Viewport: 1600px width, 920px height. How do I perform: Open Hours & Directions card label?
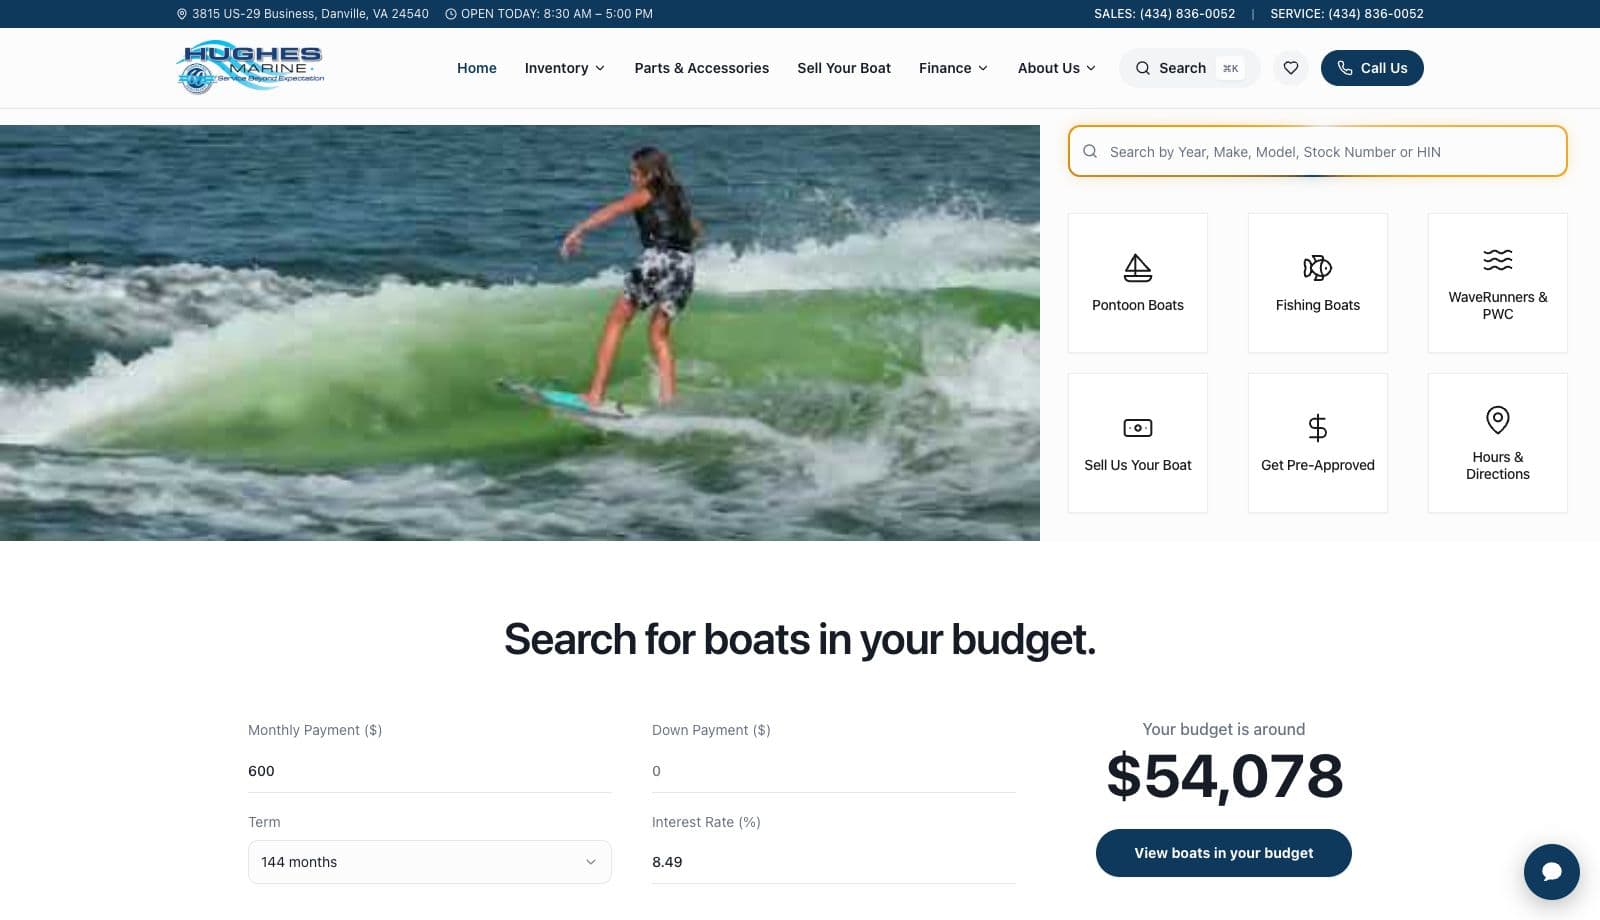click(x=1498, y=465)
